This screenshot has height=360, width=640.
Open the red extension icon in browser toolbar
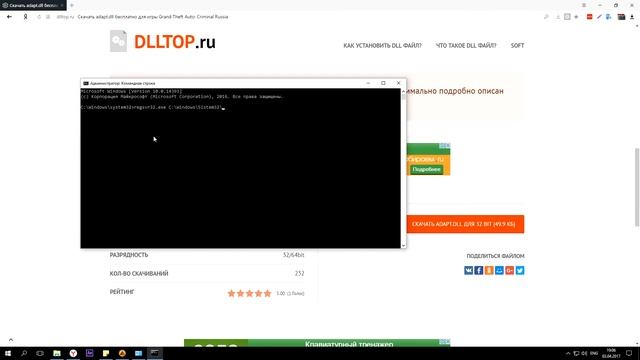pos(589,17)
